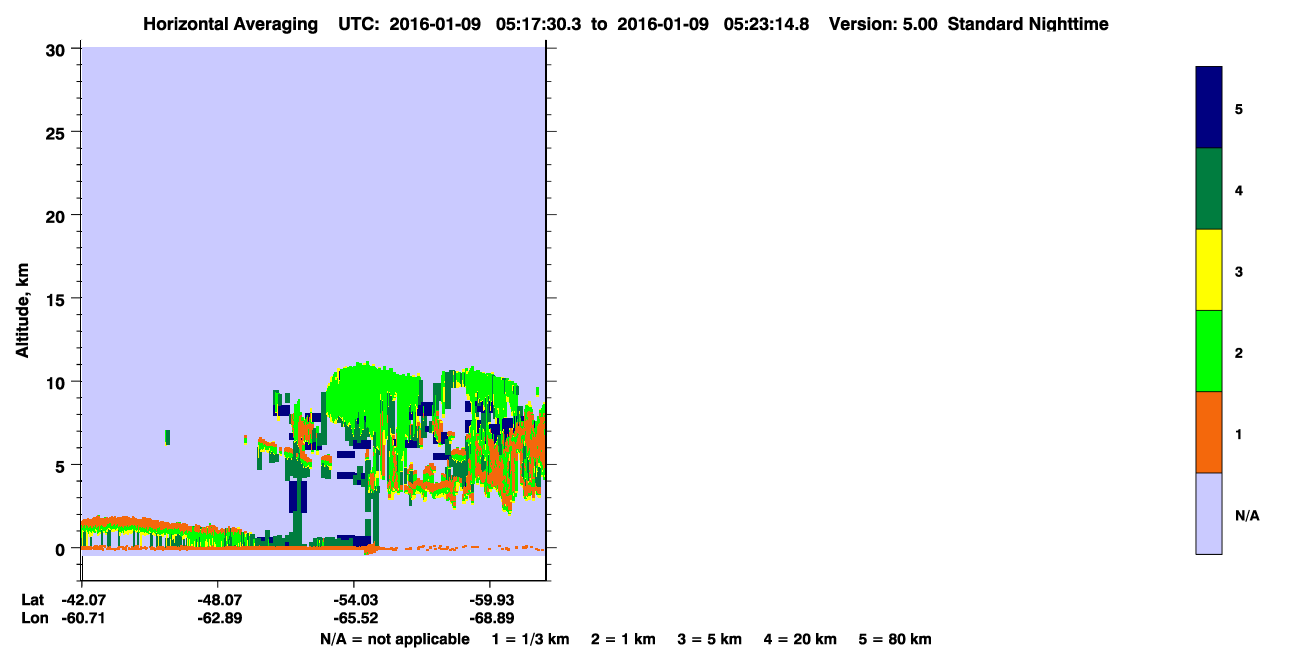Click the y-axis tick label 0
The height and width of the screenshot is (667, 1300).
point(62,549)
